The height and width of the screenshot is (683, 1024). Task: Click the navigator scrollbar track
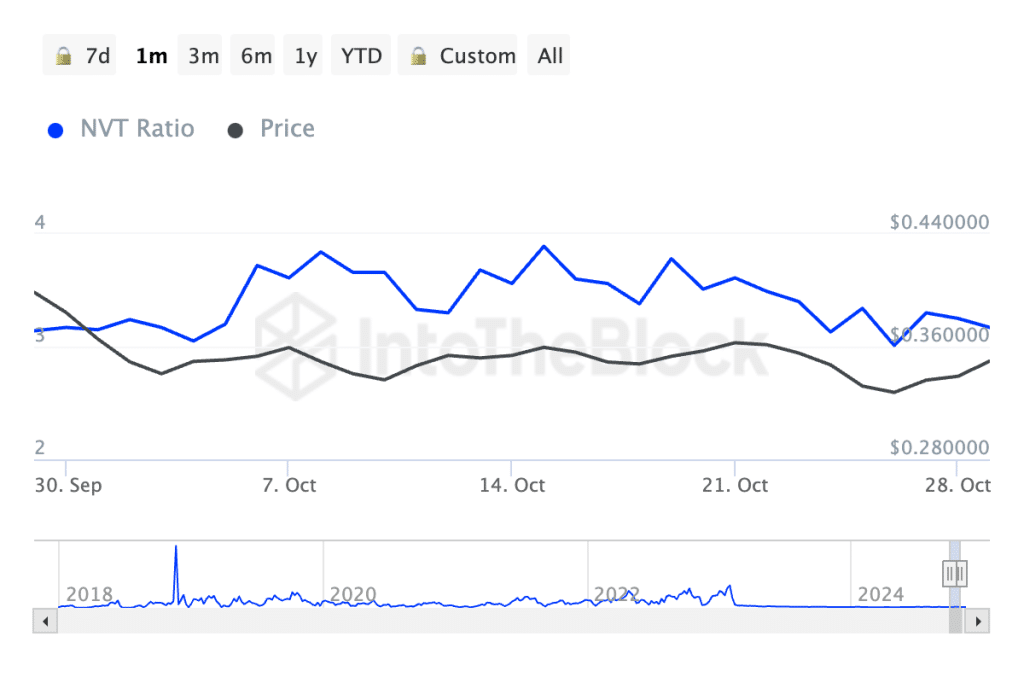point(503,621)
